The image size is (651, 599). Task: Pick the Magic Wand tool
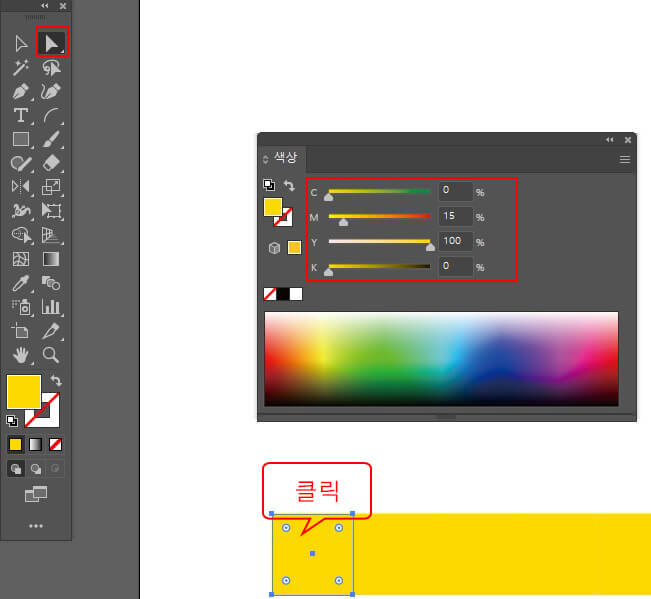[x=21, y=67]
